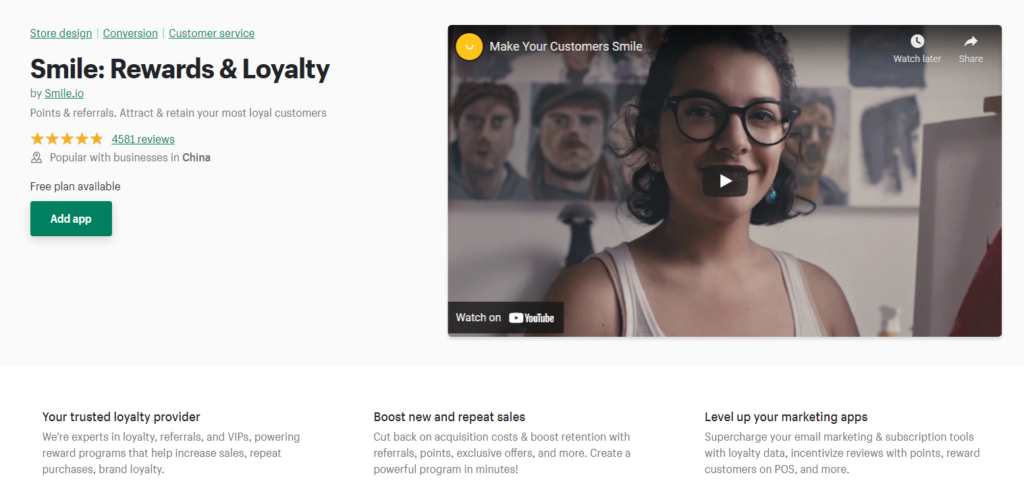Click the Share arrow icon
The width and height of the screenshot is (1024, 492).
970,41
